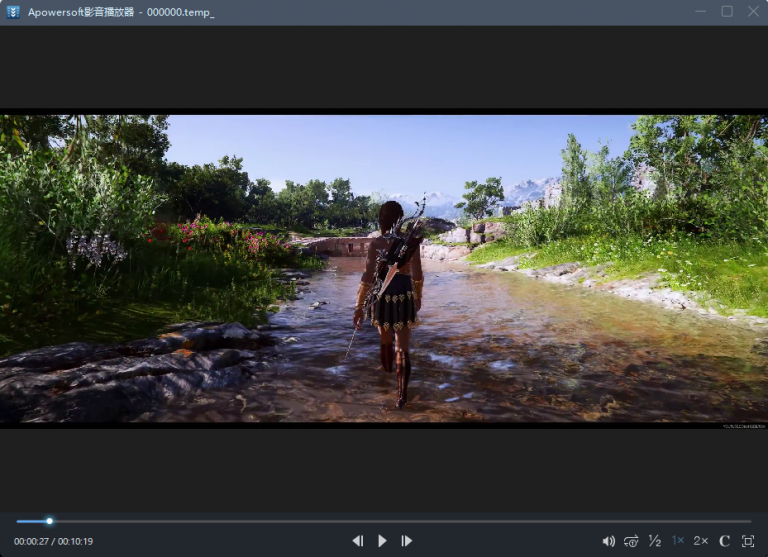
Task: Click the title bar text 000000.temp_
Action: coord(180,12)
